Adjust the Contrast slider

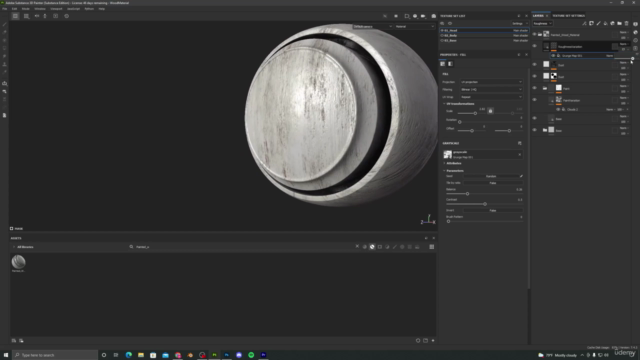484,204
